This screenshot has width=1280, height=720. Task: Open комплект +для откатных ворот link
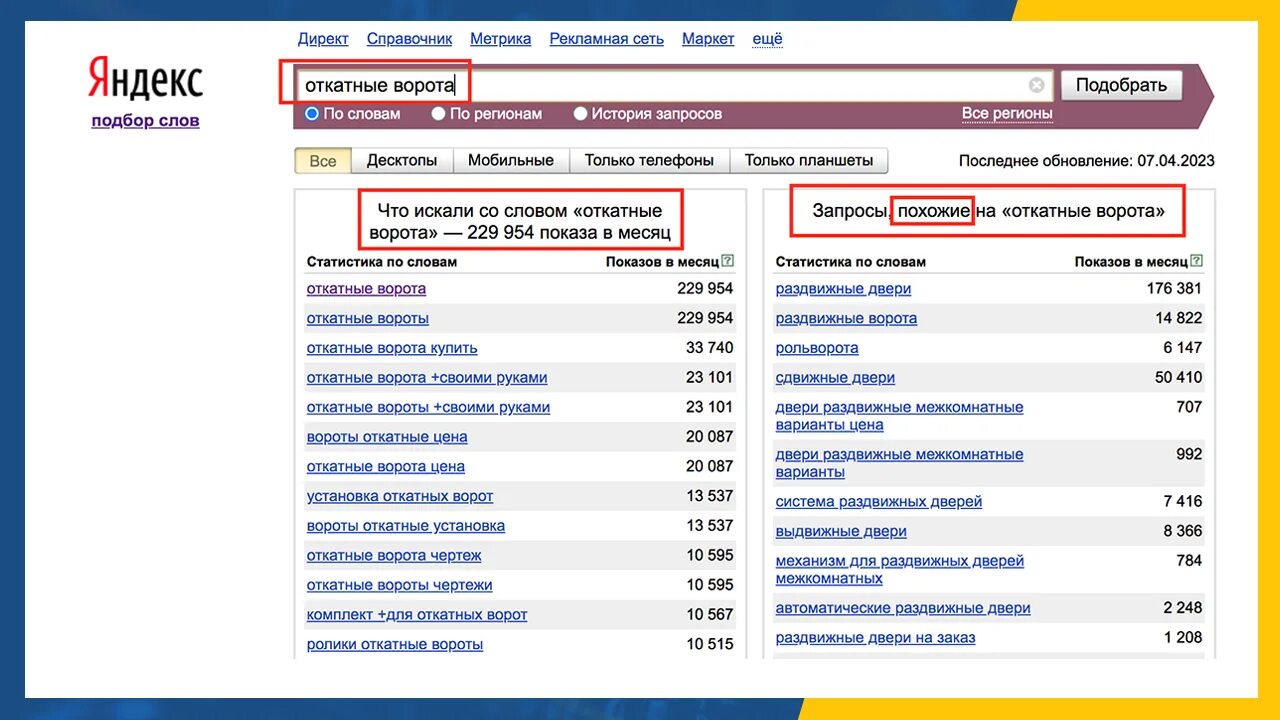point(417,615)
